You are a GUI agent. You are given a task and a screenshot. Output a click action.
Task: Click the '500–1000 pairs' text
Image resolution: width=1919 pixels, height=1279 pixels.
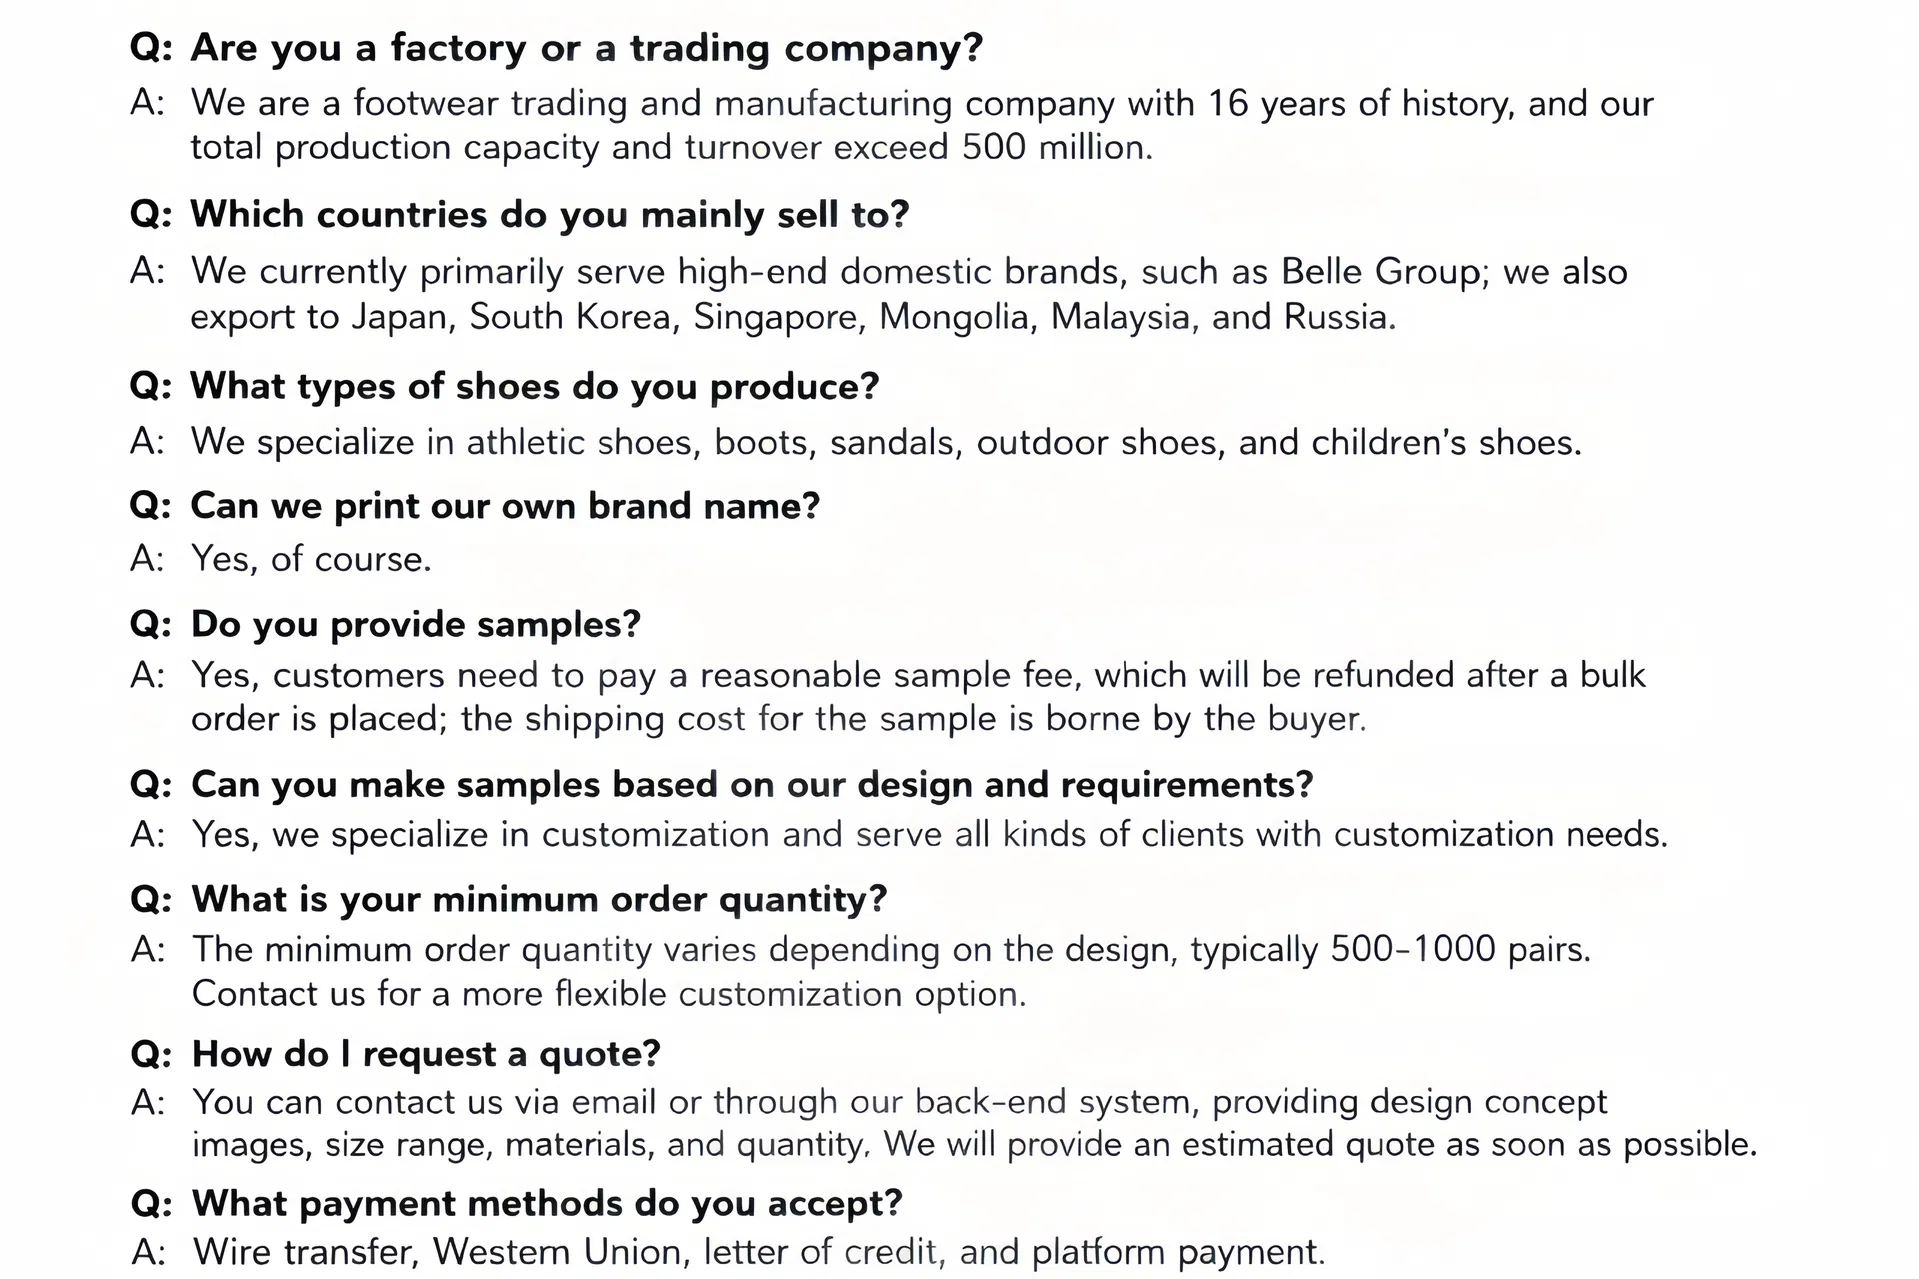tap(1459, 949)
